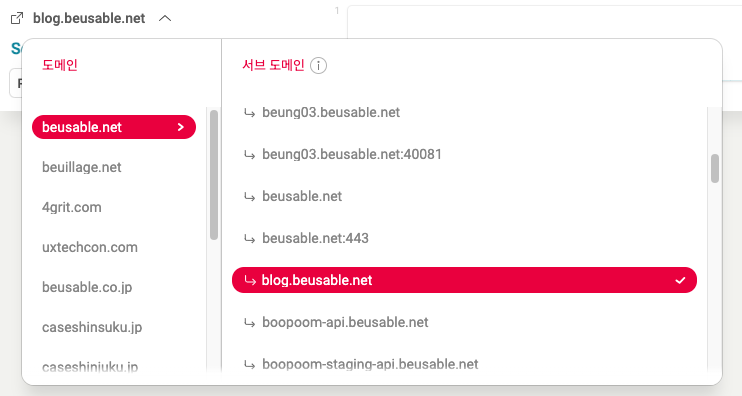Click the arrow icon beside the beusable.net subdomain

click(249, 197)
